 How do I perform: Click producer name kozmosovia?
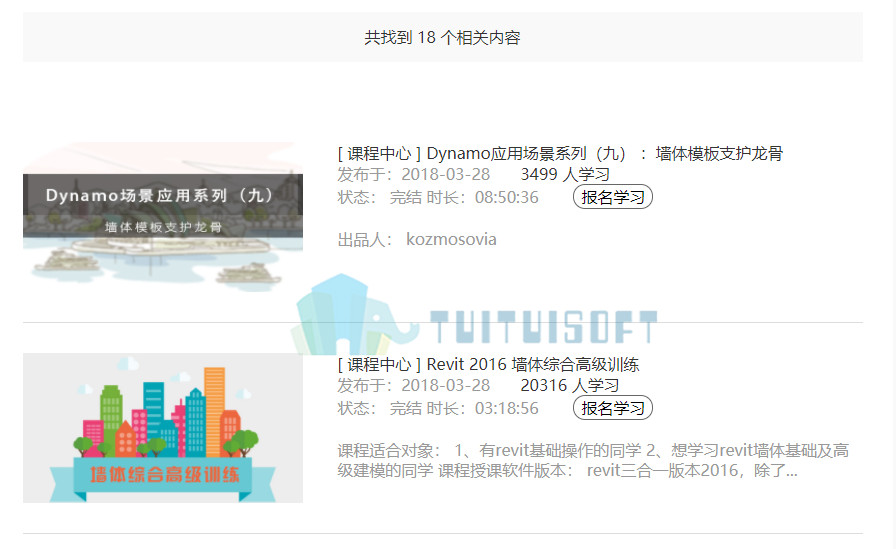coord(451,239)
